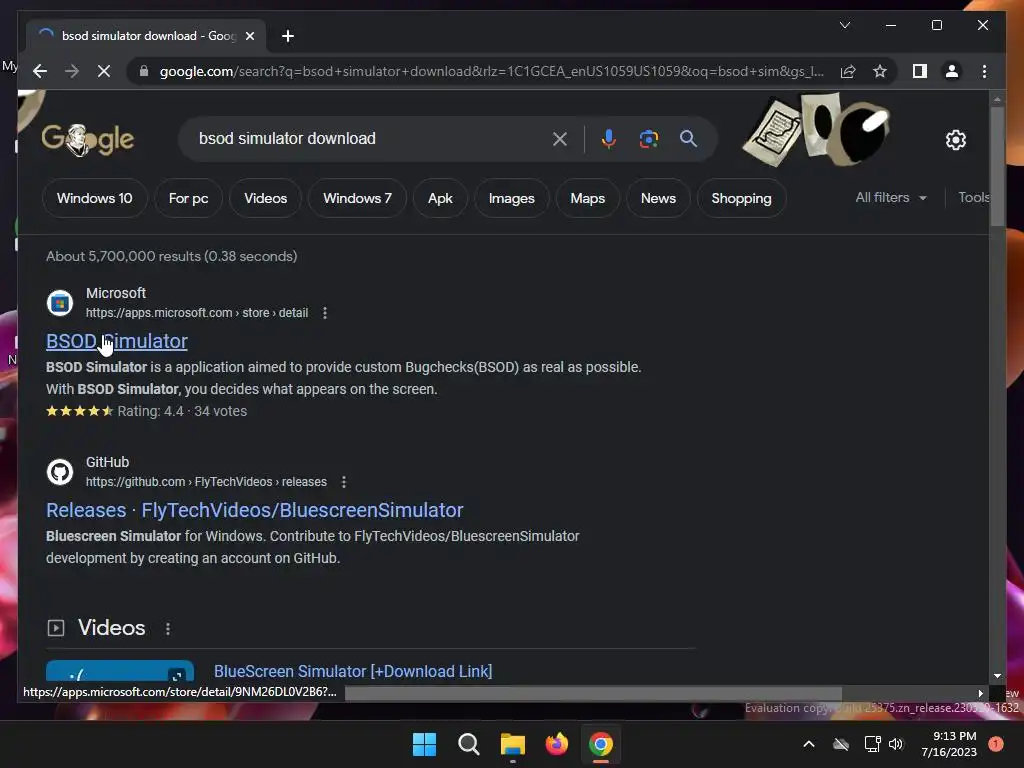The height and width of the screenshot is (768, 1024).
Task: Switch to Maps results
Action: point(587,198)
